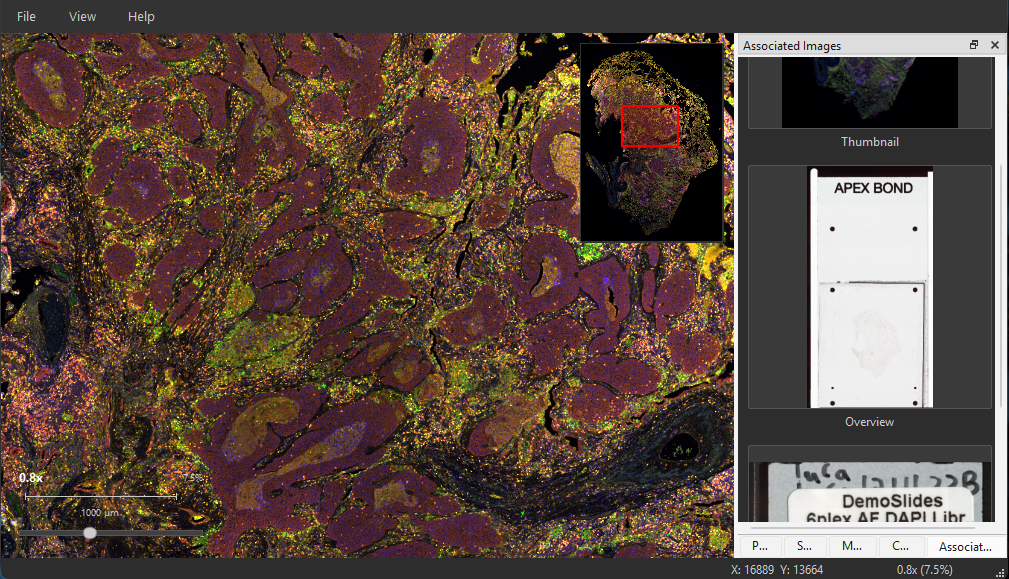Select the Associat... tab

(965, 546)
